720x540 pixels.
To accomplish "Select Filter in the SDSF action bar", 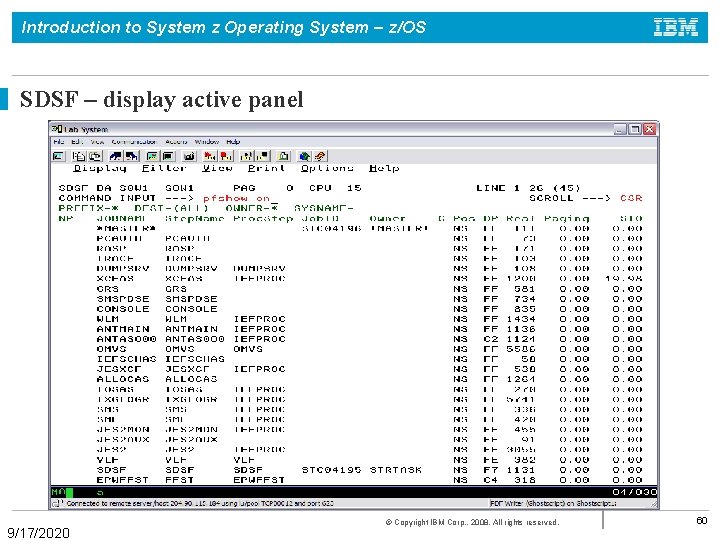I will pyautogui.click(x=164, y=168).
